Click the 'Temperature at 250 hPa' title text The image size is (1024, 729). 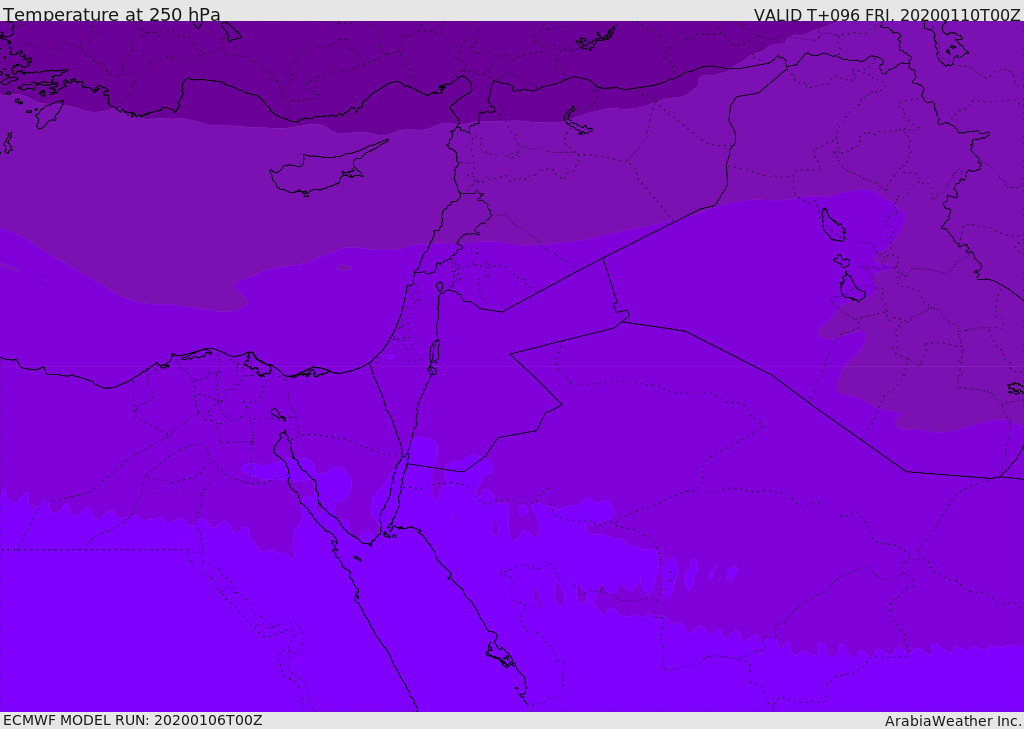112,14
